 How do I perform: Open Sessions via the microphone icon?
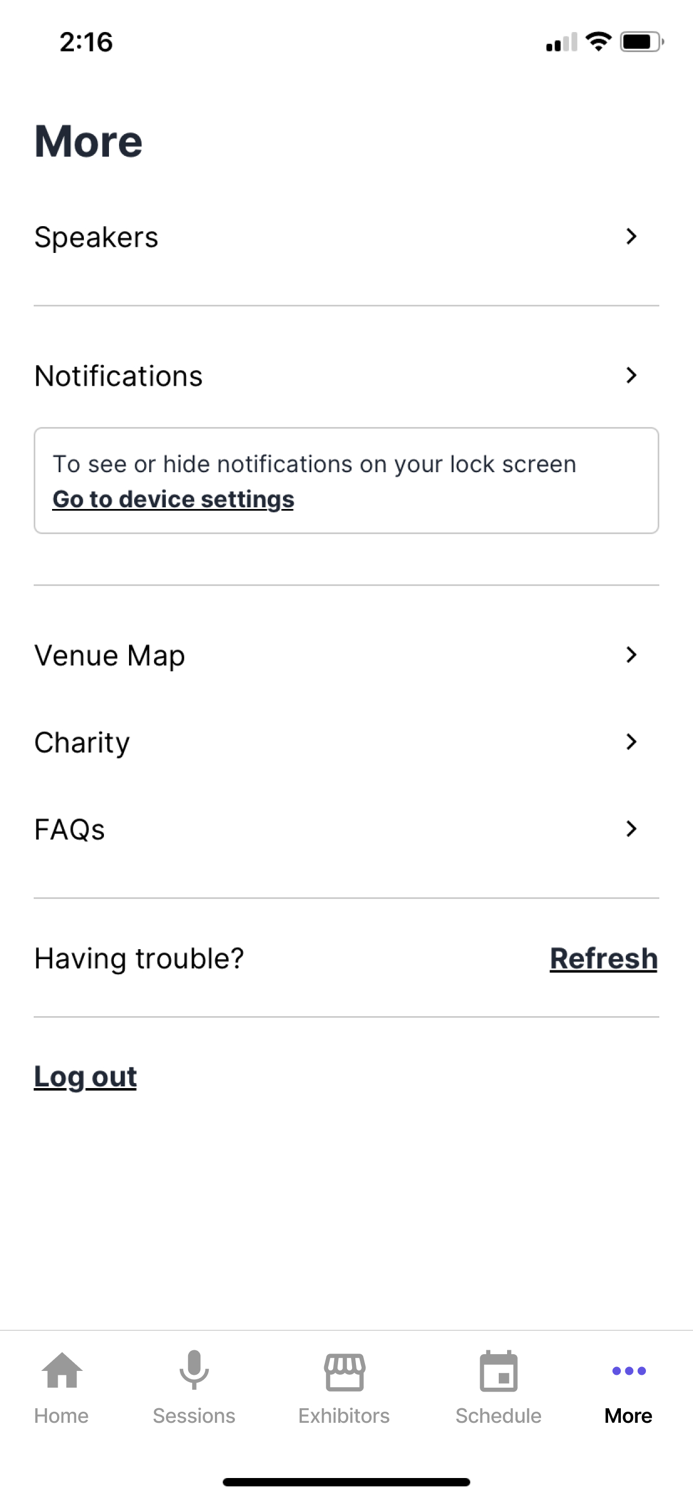tap(194, 1371)
